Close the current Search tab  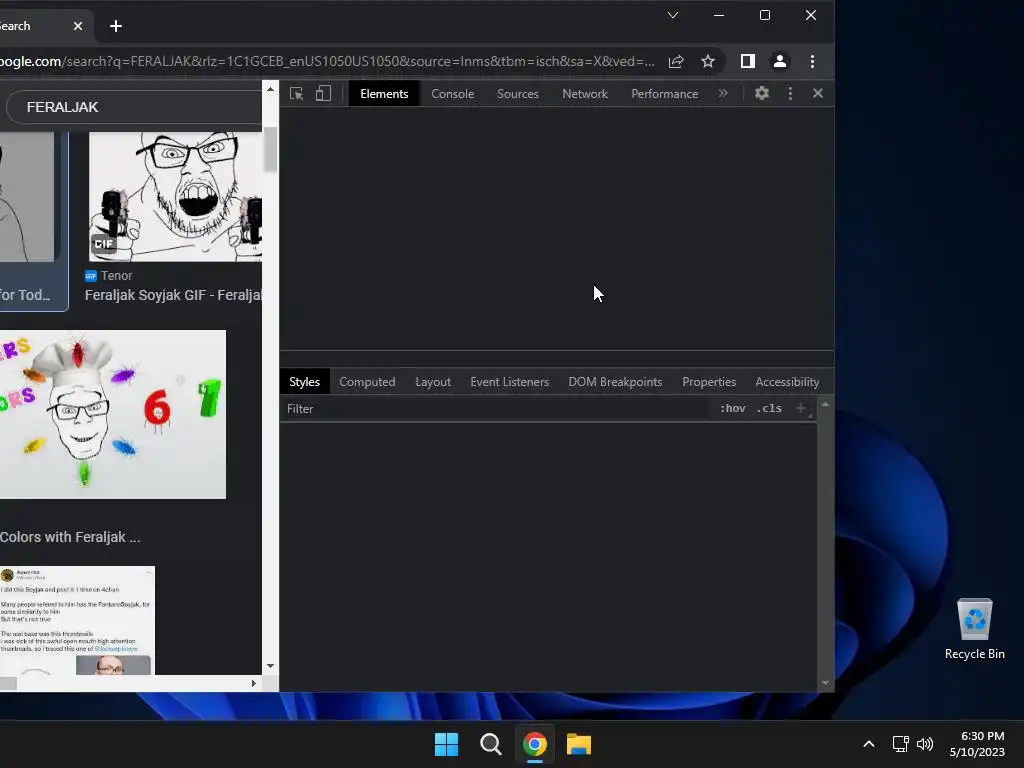pos(78,26)
